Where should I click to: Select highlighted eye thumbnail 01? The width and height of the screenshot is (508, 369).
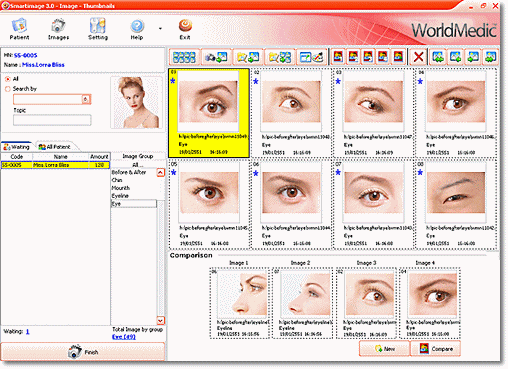pyautogui.click(x=209, y=113)
